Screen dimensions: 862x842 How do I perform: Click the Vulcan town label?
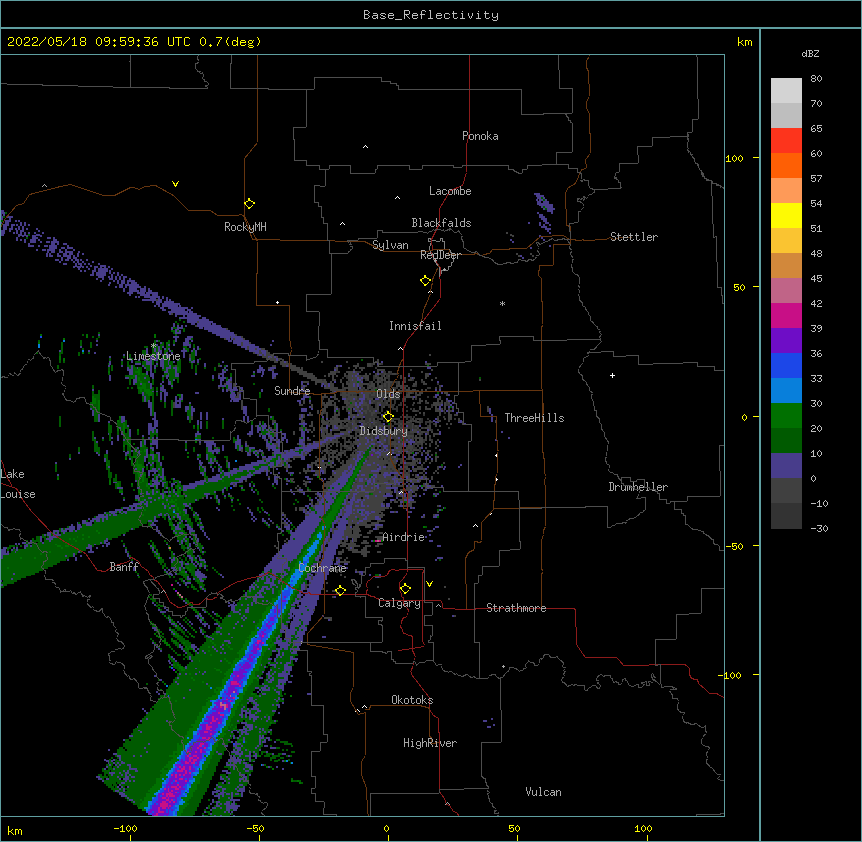pos(543,792)
